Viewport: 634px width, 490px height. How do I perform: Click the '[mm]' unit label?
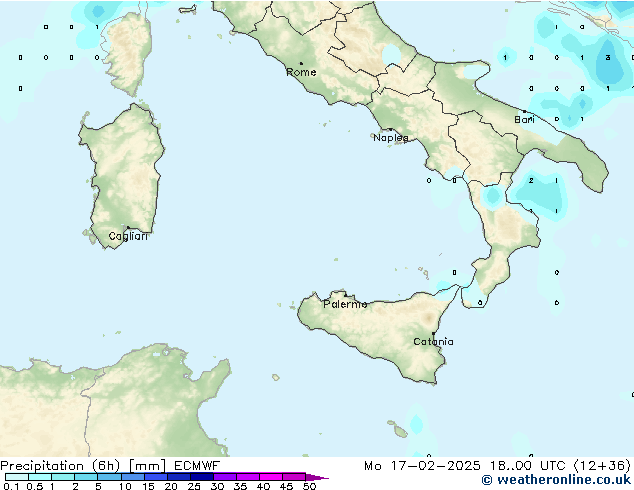click(147, 466)
